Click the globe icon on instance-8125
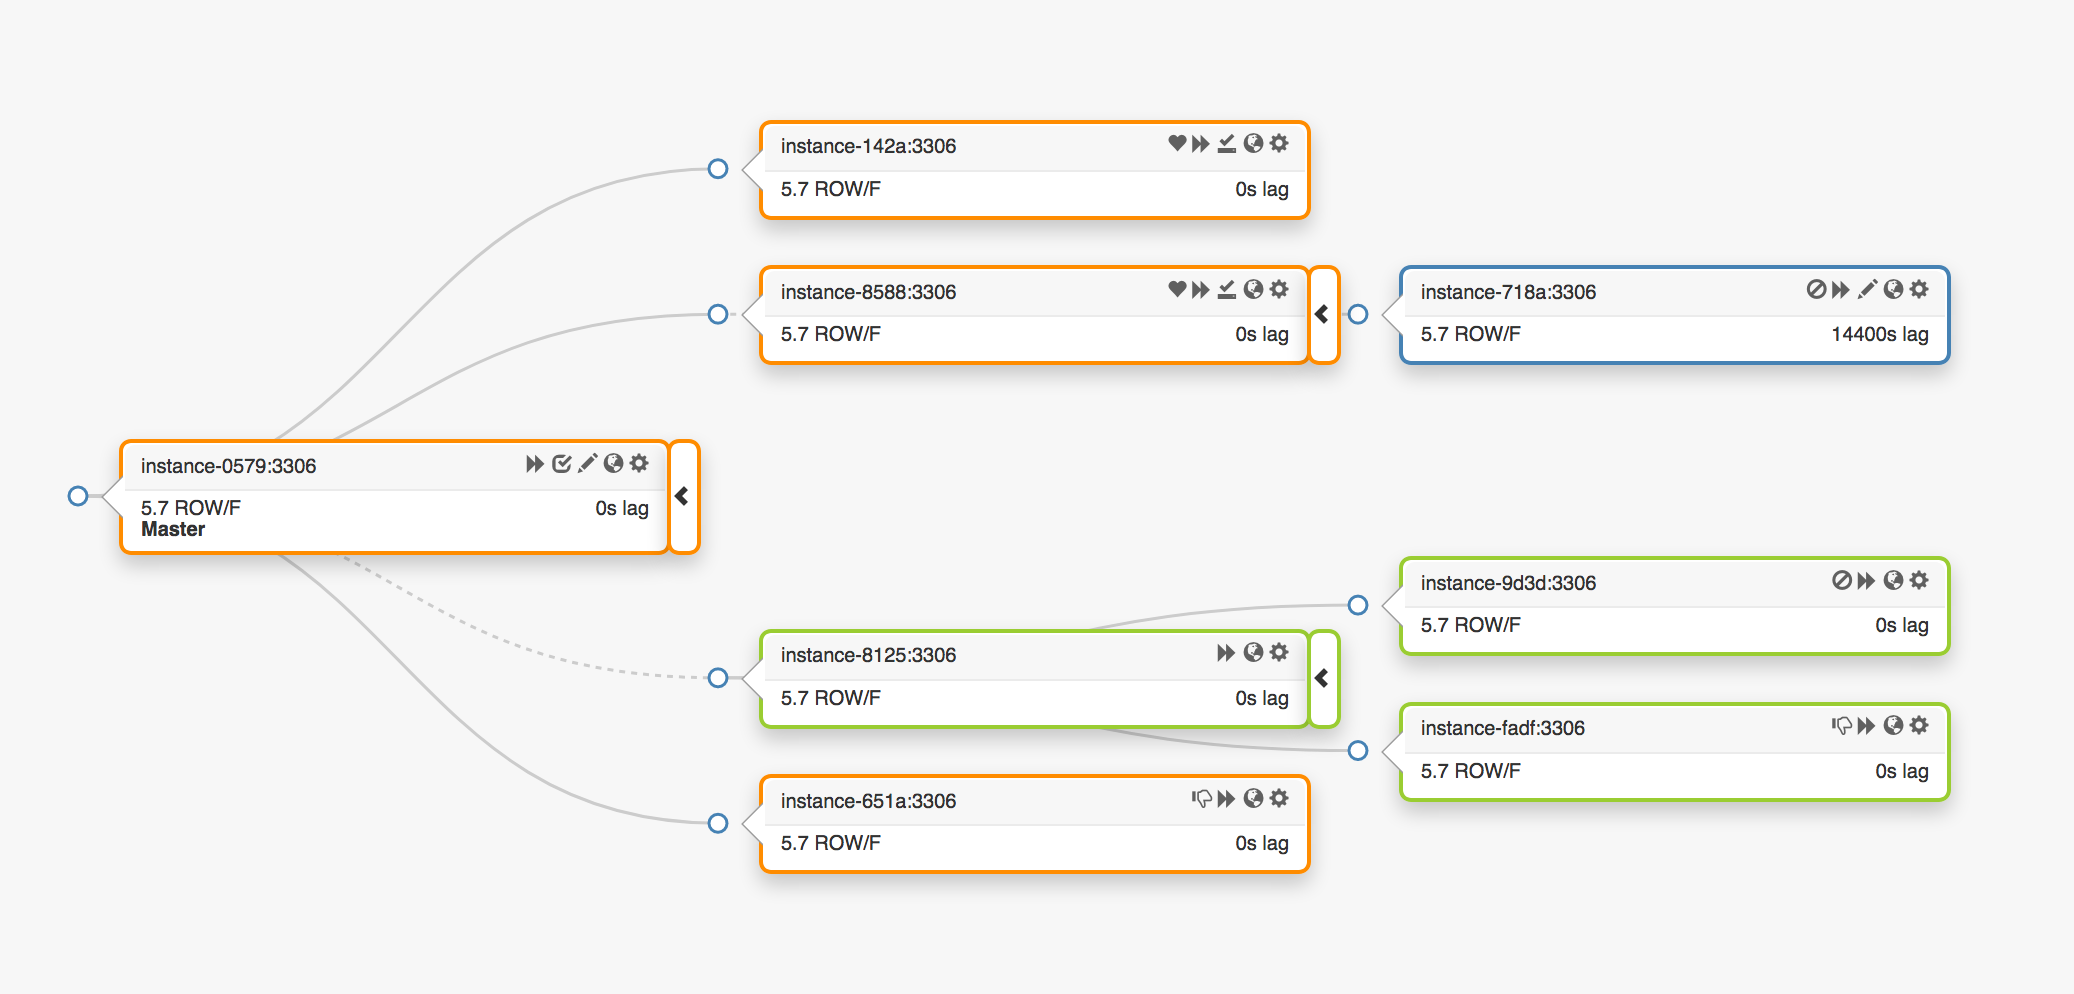Viewport: 2074px width, 994px height. tap(1253, 653)
